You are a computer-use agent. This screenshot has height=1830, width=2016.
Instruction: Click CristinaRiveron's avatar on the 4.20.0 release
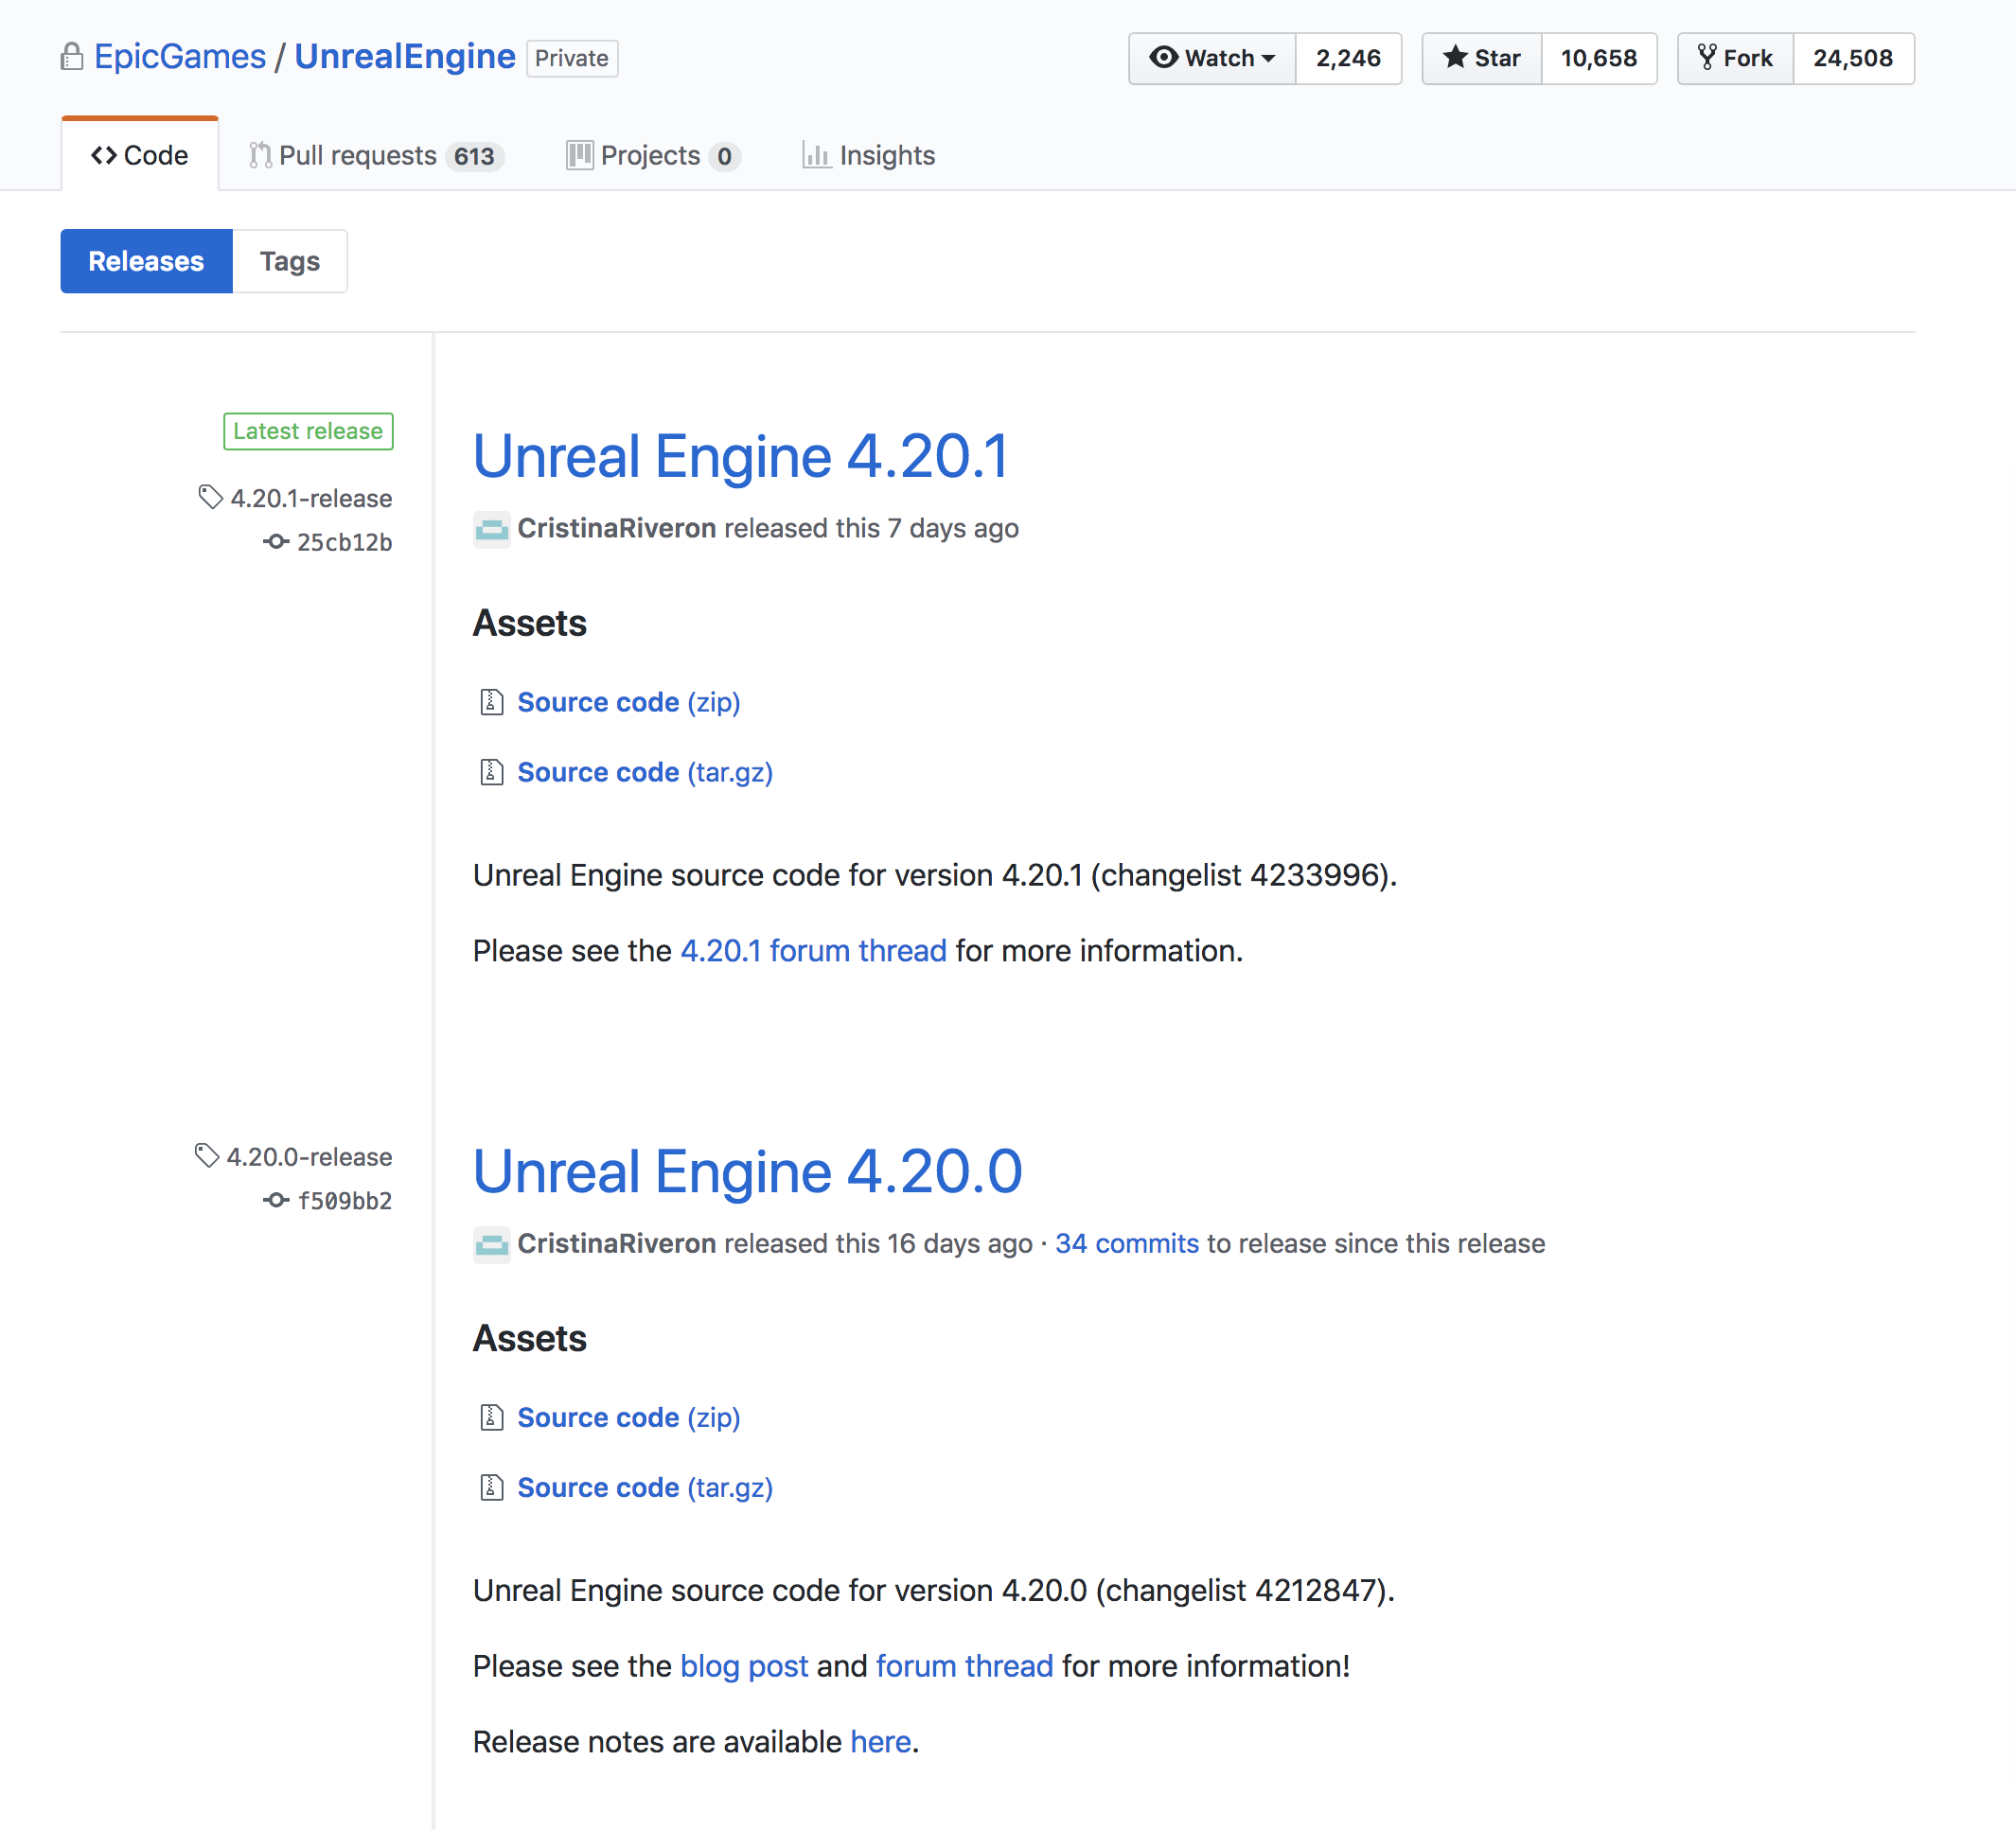click(x=491, y=1244)
